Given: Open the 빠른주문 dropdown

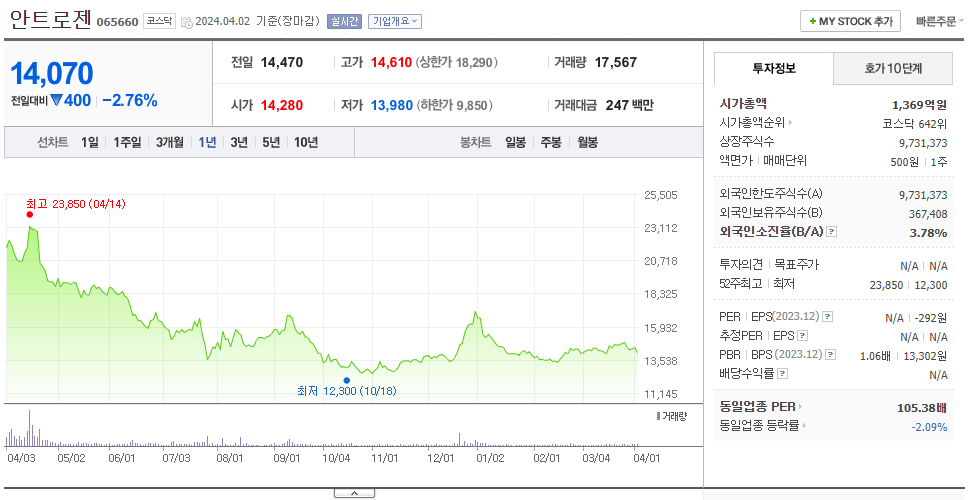Looking at the screenshot, I should 940,22.
